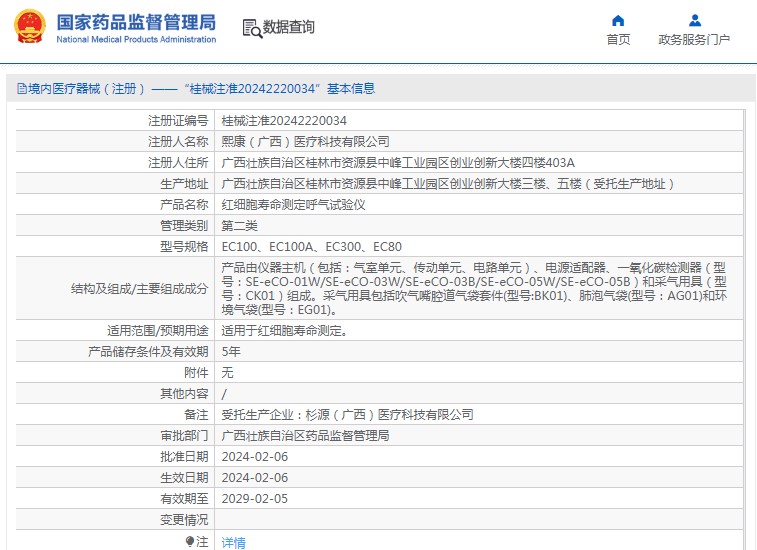The height and width of the screenshot is (550, 757).
Task: Click the 生产地址 value with 受托生产地址
Action: pos(448,183)
